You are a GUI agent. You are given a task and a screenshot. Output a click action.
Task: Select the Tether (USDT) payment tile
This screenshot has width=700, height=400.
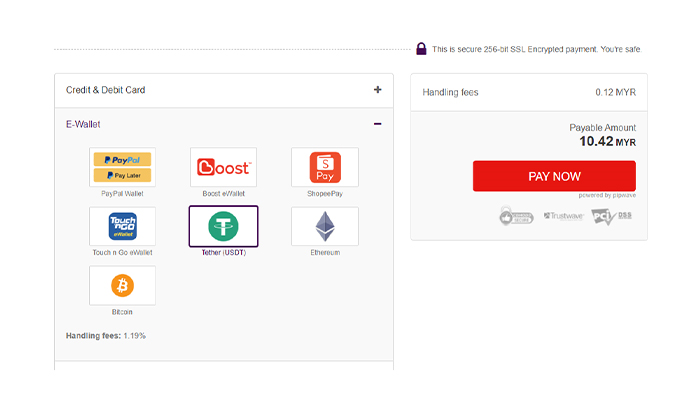[x=223, y=226]
